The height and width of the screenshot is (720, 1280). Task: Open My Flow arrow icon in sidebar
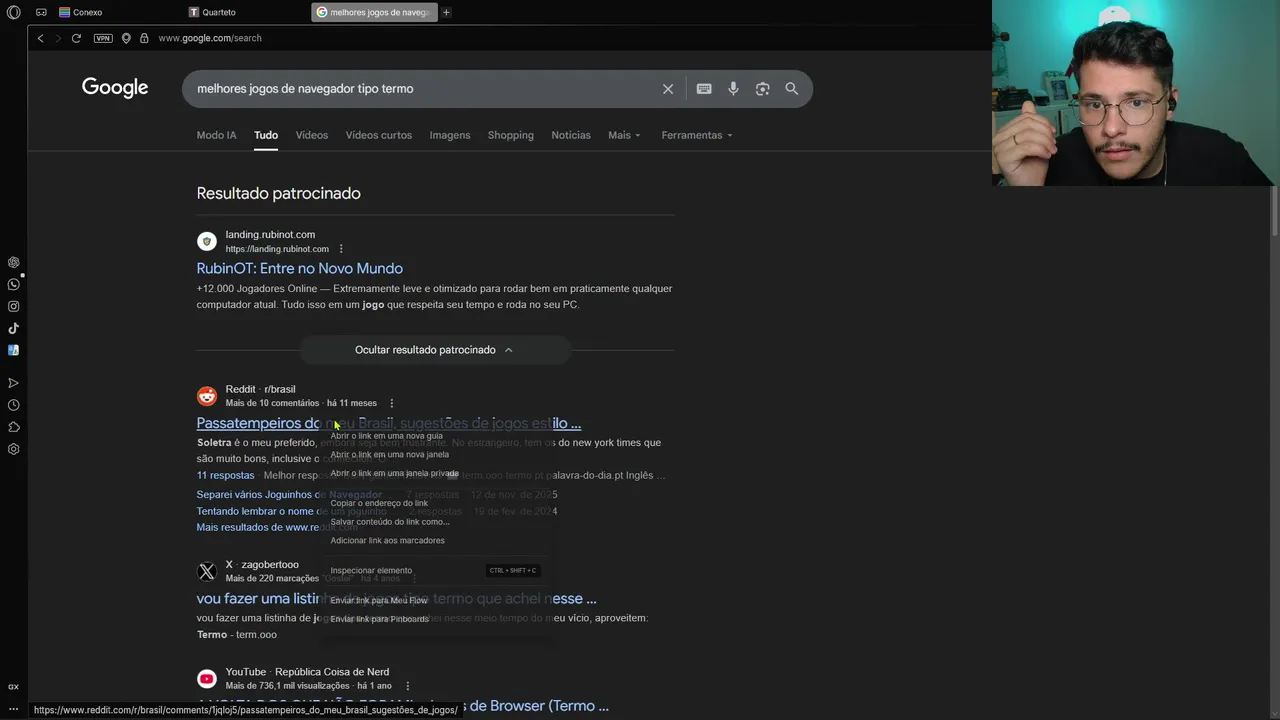tap(13, 383)
